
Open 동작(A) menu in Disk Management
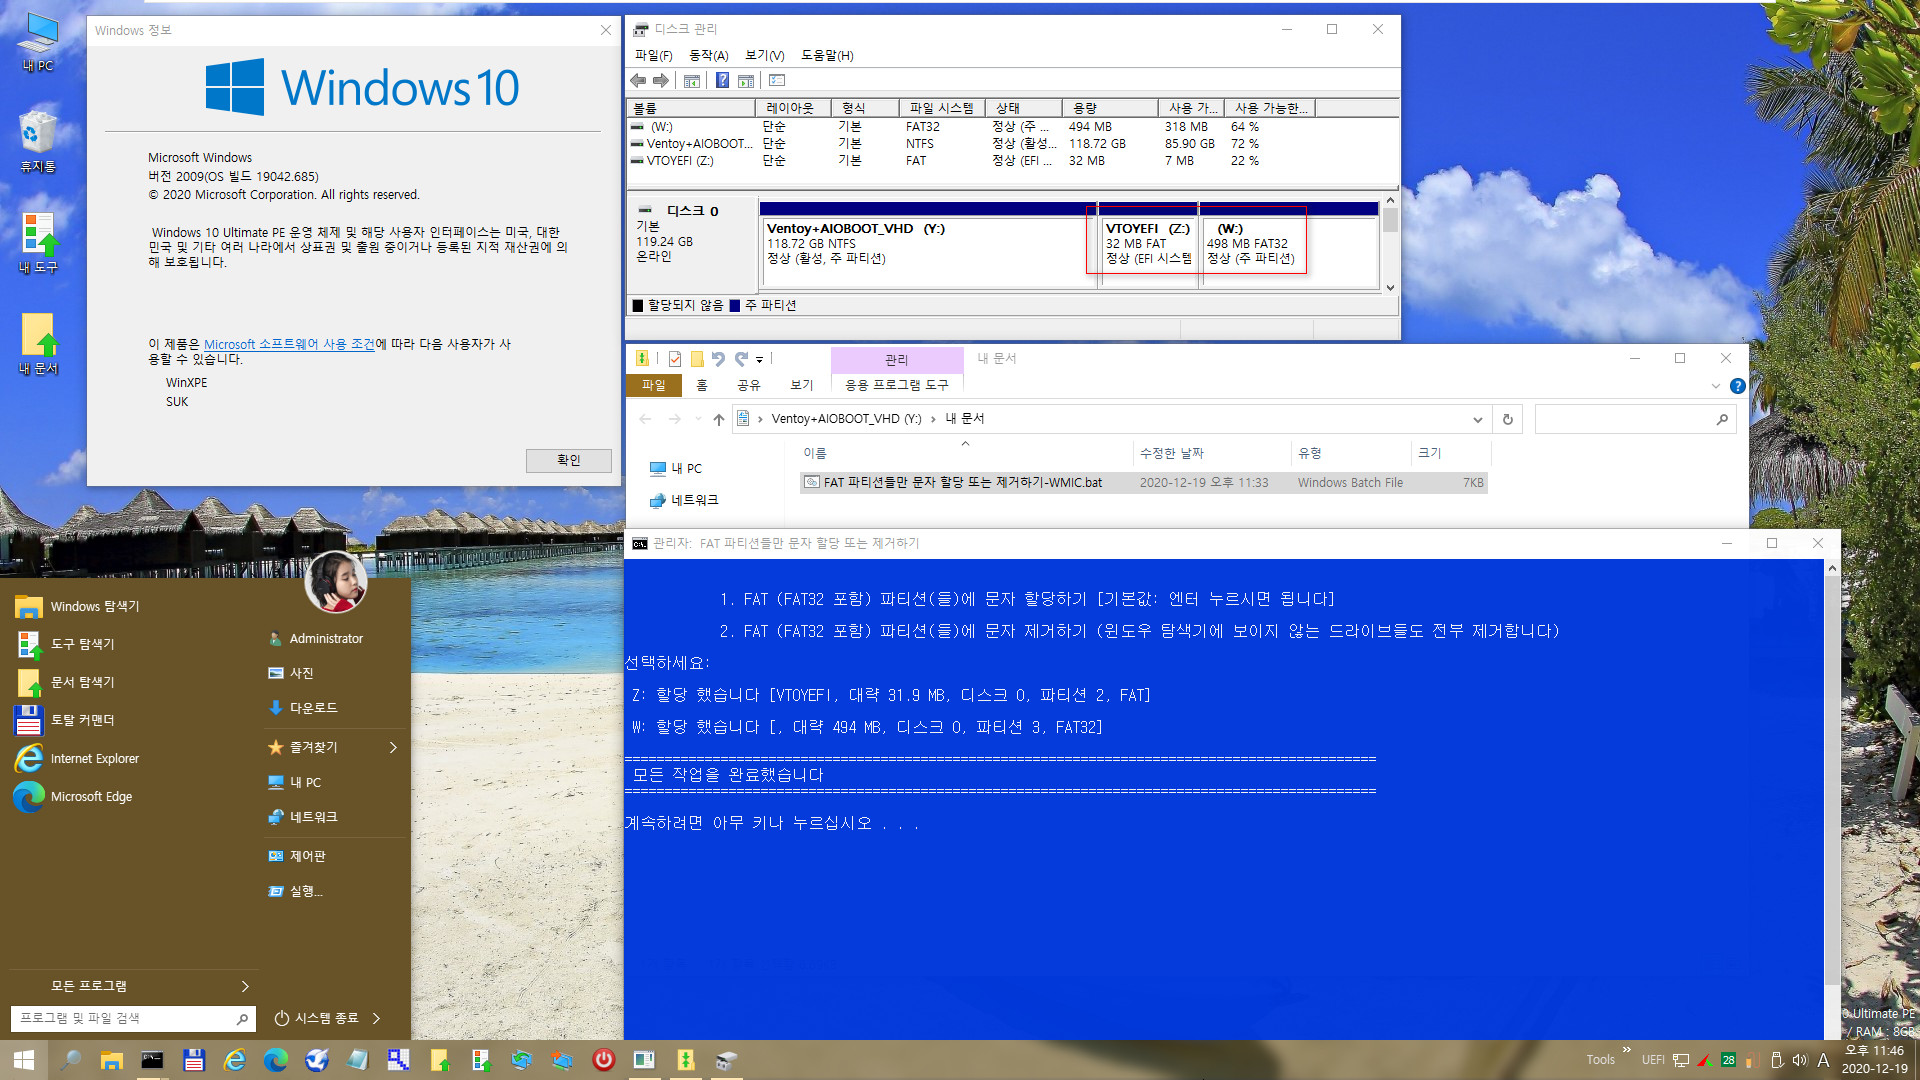pos(708,55)
